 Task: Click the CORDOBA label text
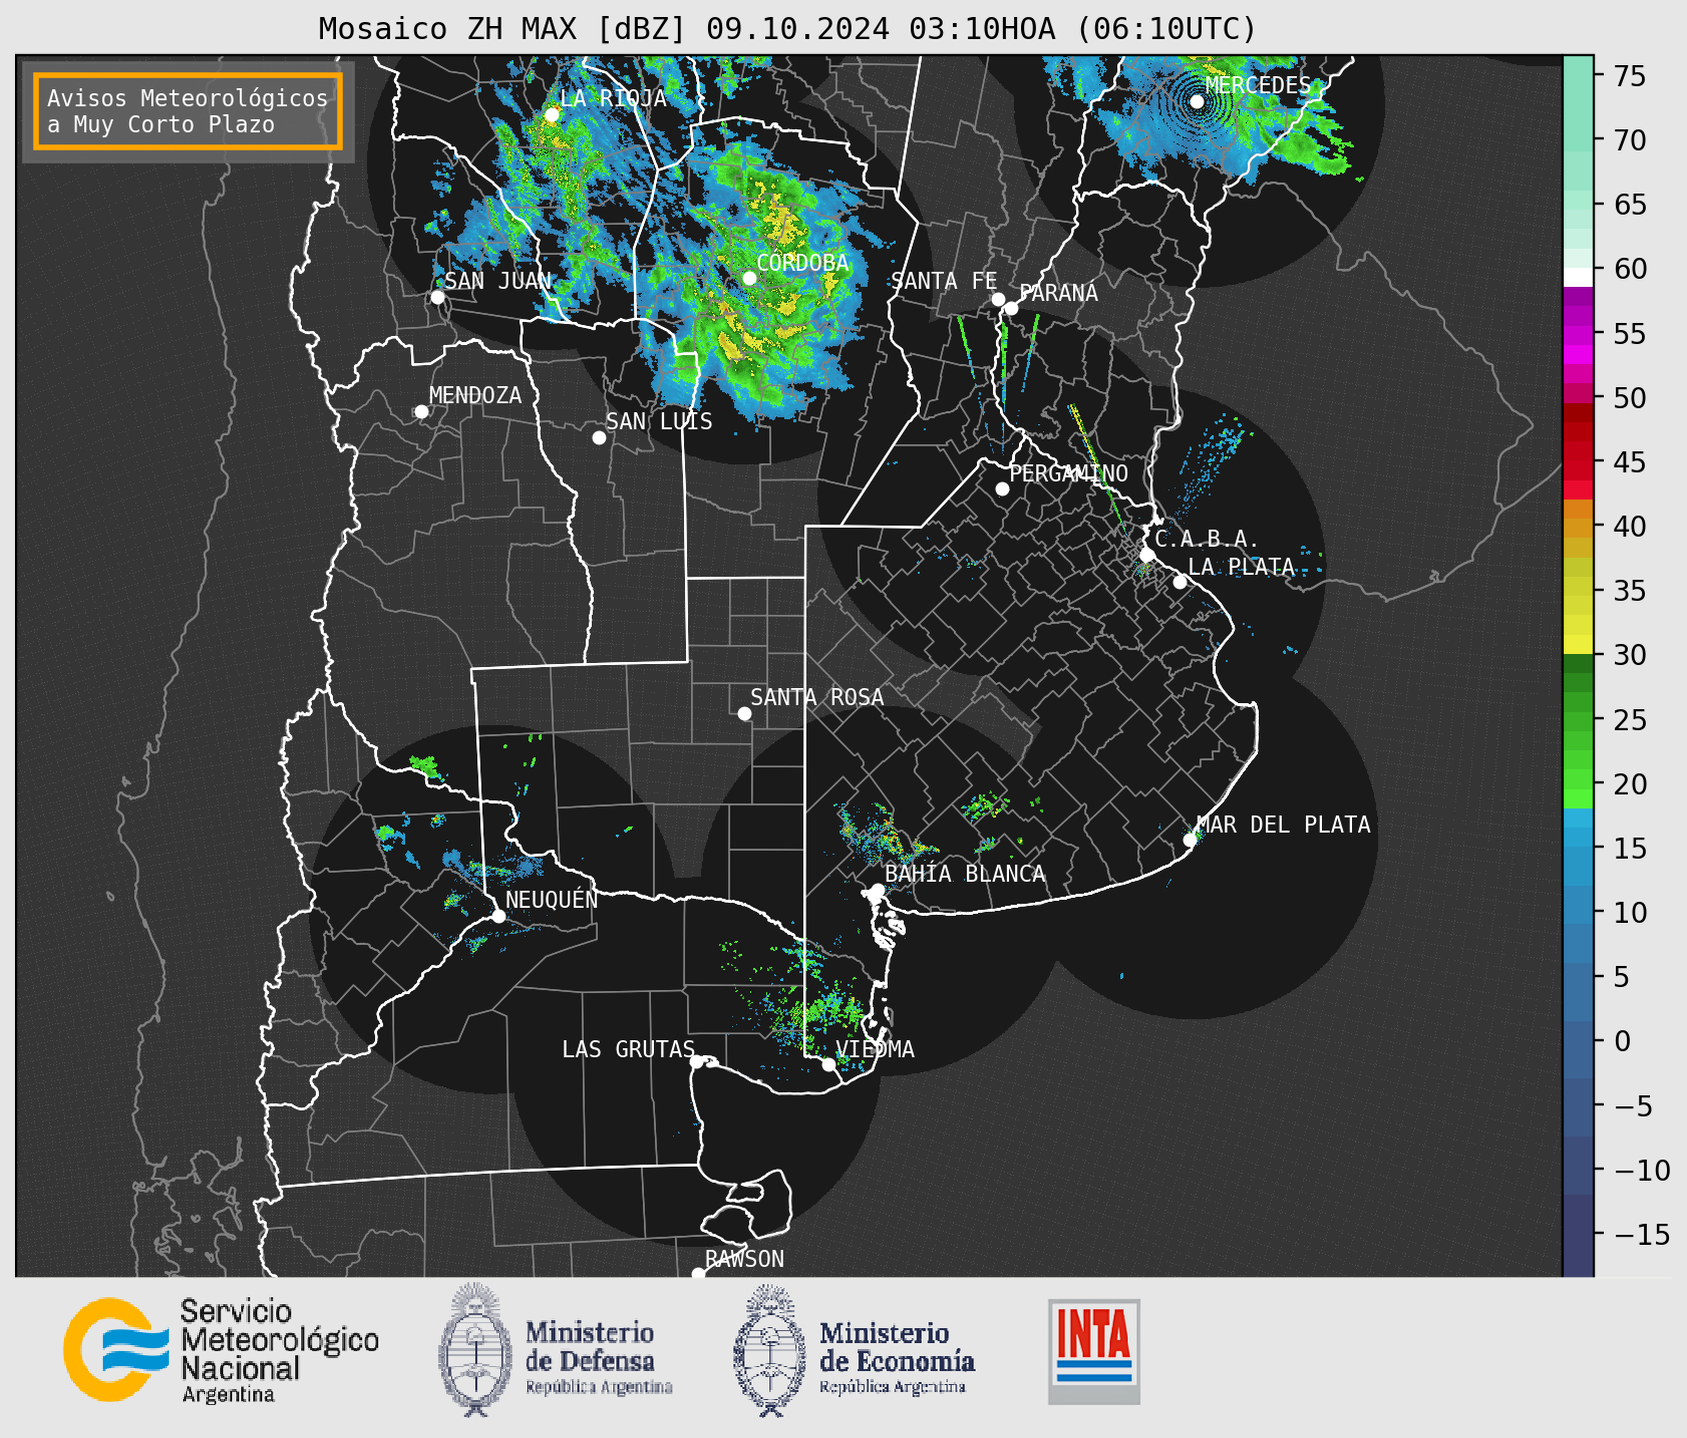(802, 263)
